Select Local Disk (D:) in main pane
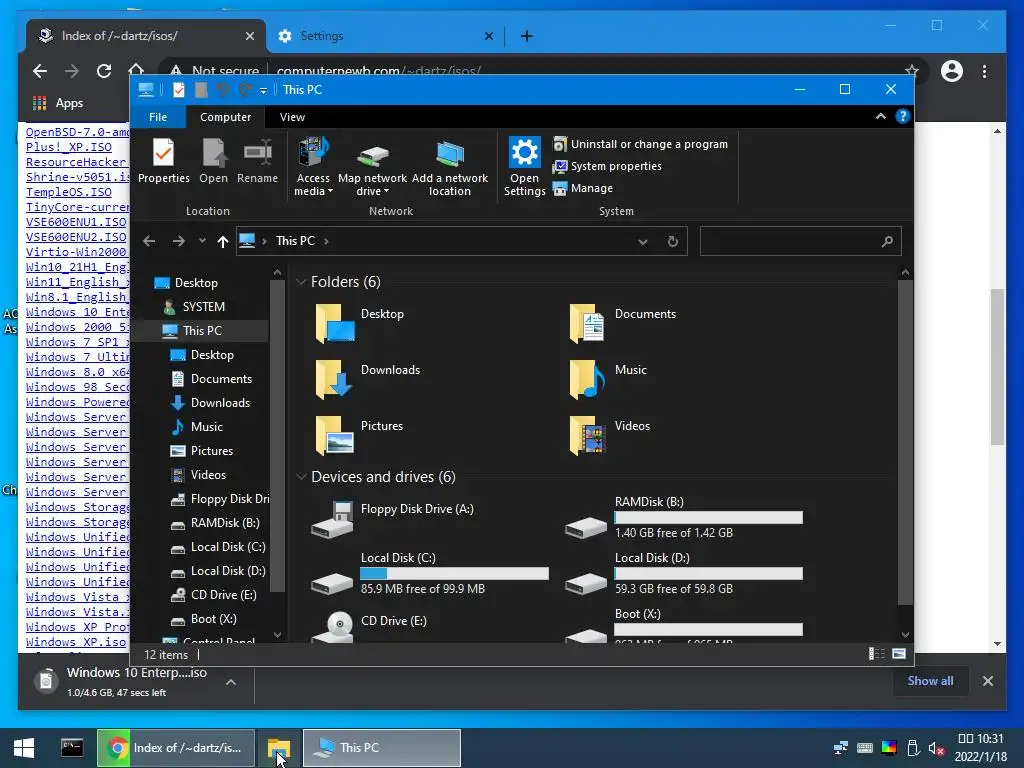Viewport: 1024px width, 768px height. (683, 575)
